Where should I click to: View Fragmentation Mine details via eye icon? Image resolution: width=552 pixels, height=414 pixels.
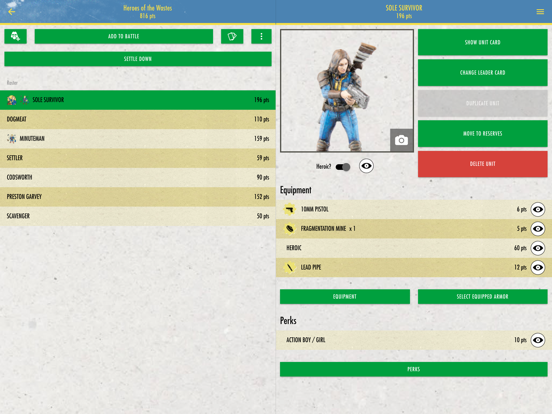(x=538, y=229)
